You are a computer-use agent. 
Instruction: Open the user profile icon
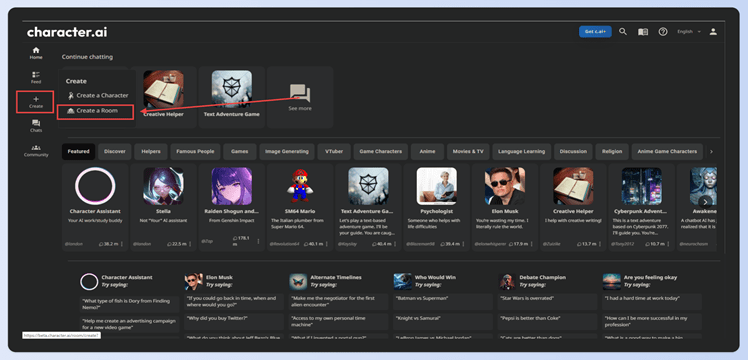click(x=713, y=31)
